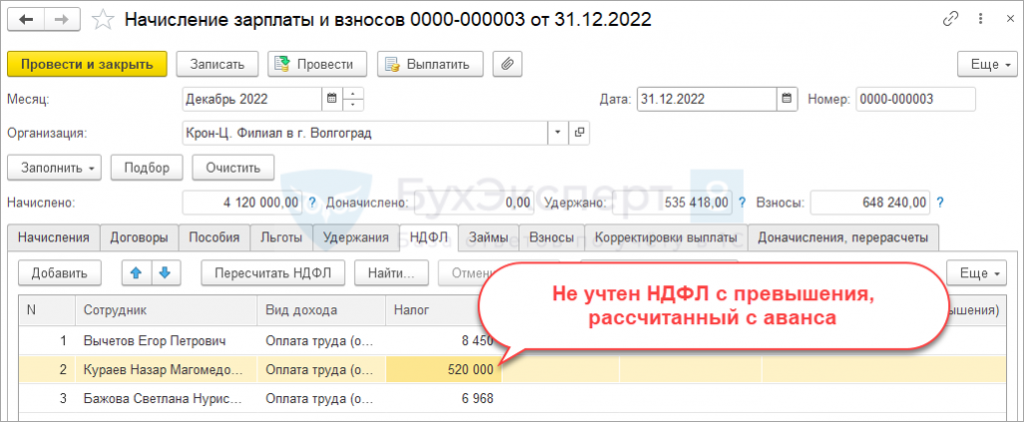Sort by the Сотрудник column header
Image resolution: width=1024 pixels, height=422 pixels.
(167, 311)
